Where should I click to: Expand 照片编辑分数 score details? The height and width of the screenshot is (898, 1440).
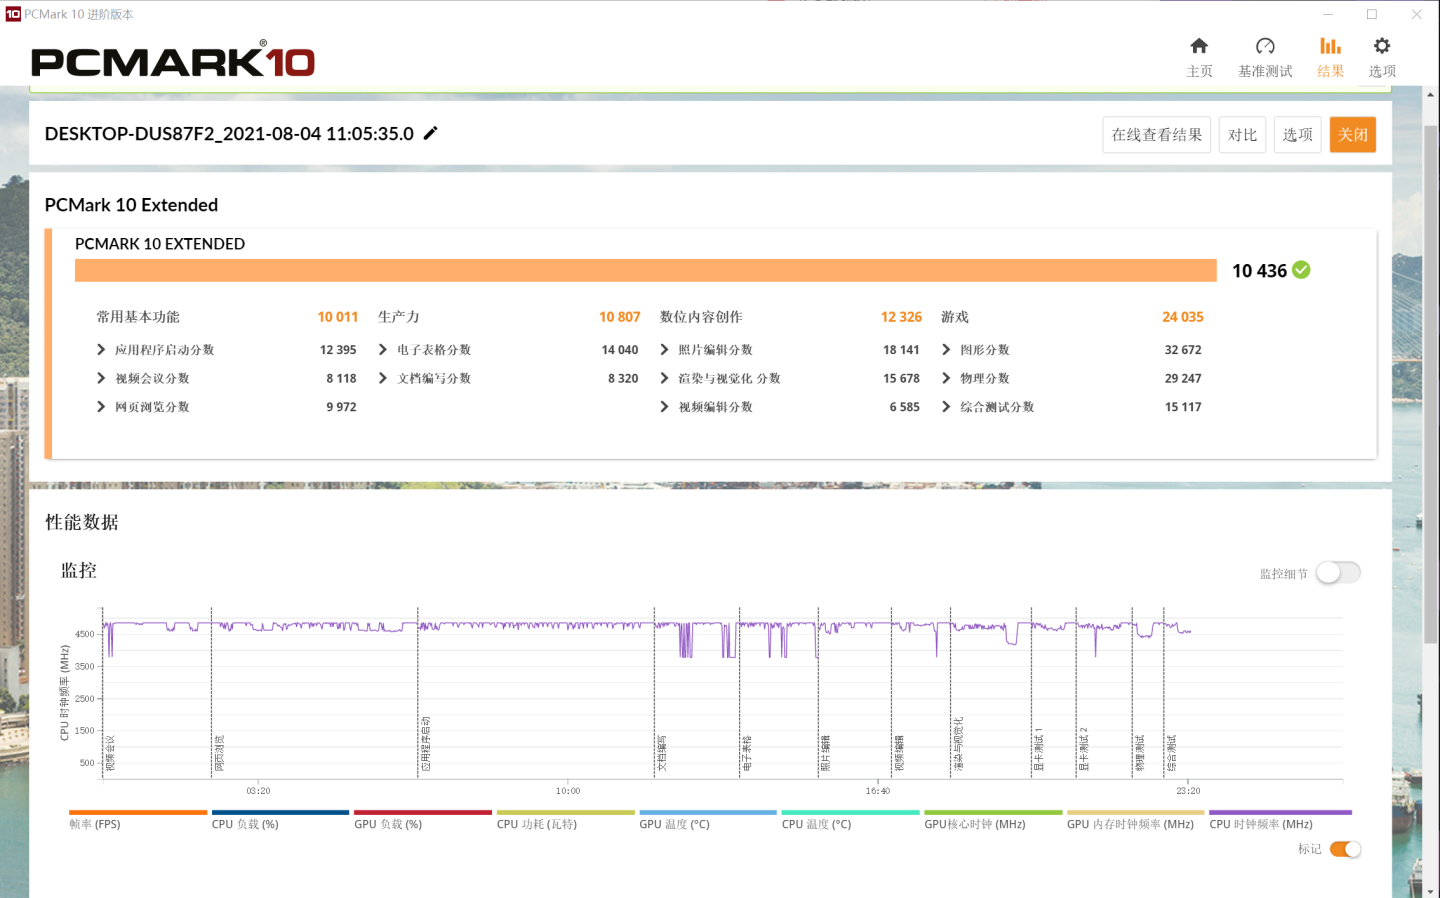665,350
